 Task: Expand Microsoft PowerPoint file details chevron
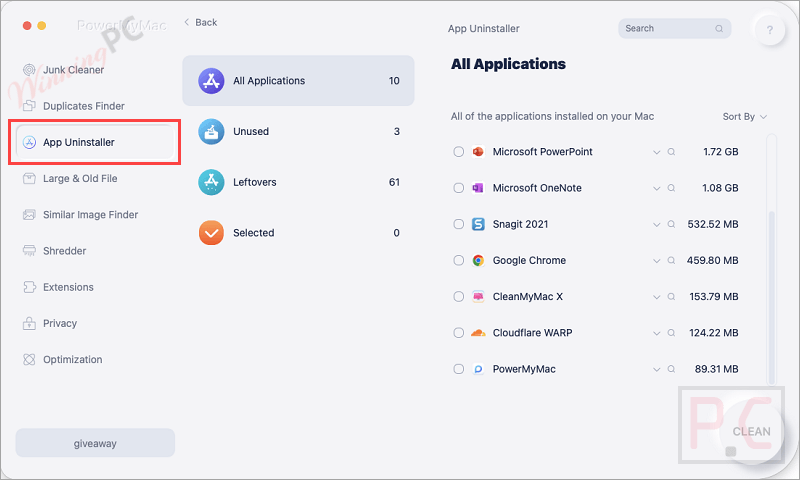(x=657, y=152)
